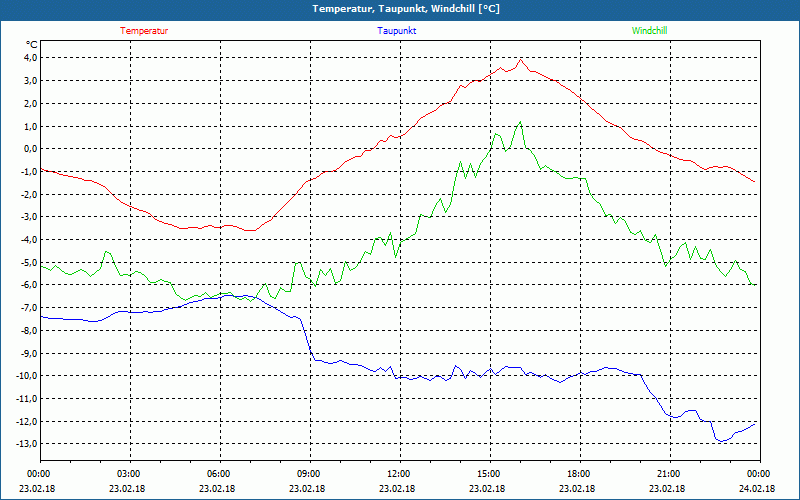Screen dimensions: 800x500
Task: Click the -1,0 y-axis value
Action: pyautogui.click(x=30, y=171)
